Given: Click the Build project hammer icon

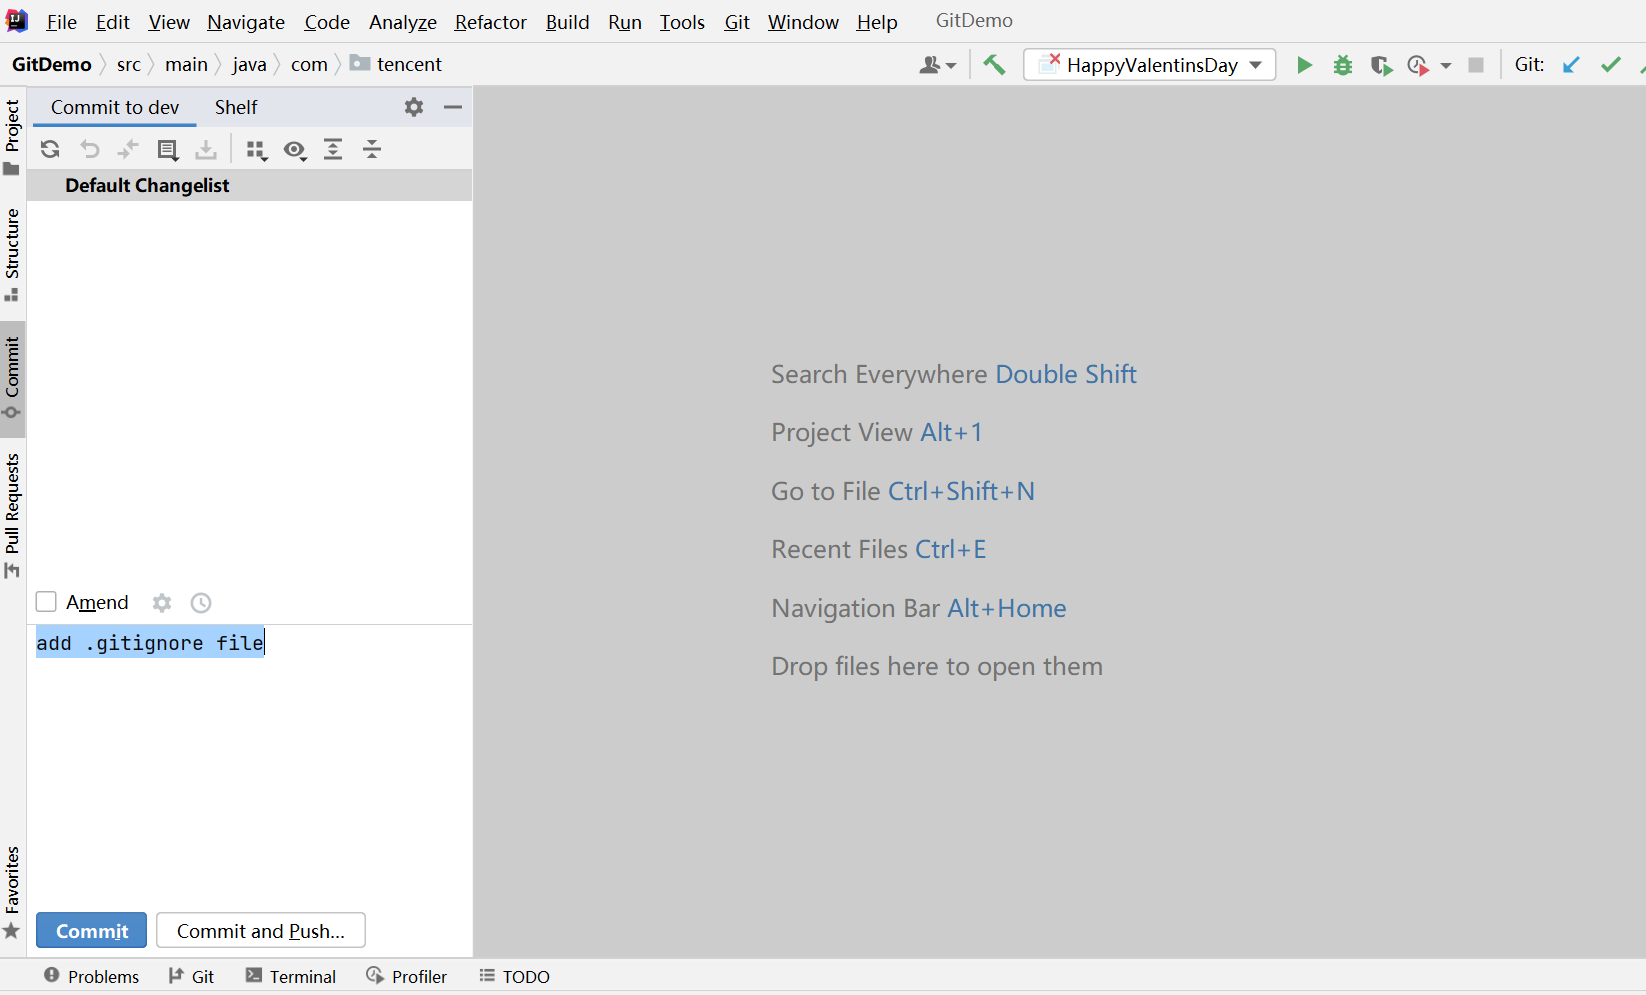Looking at the screenshot, I should pyautogui.click(x=994, y=65).
